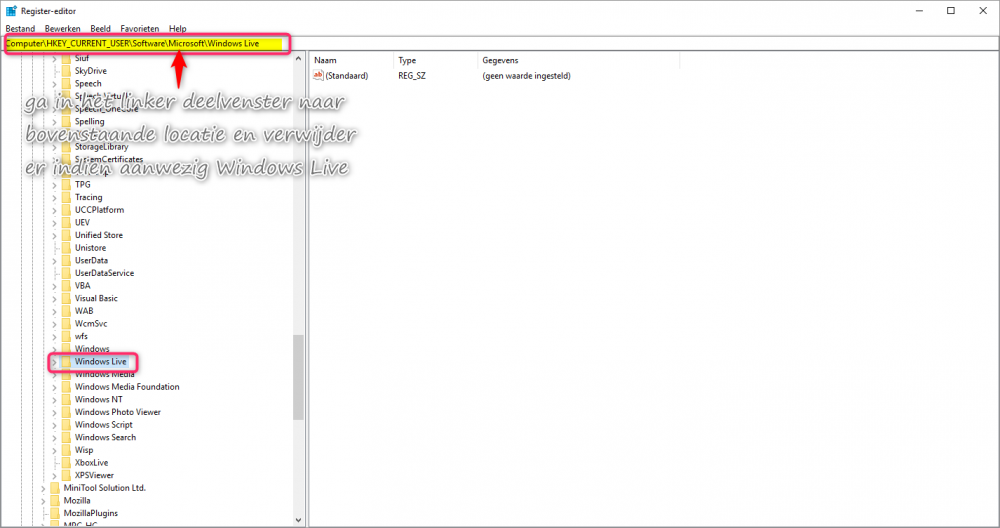Expand the Windows Media Foundation key
1000x528 pixels.
(x=54, y=387)
